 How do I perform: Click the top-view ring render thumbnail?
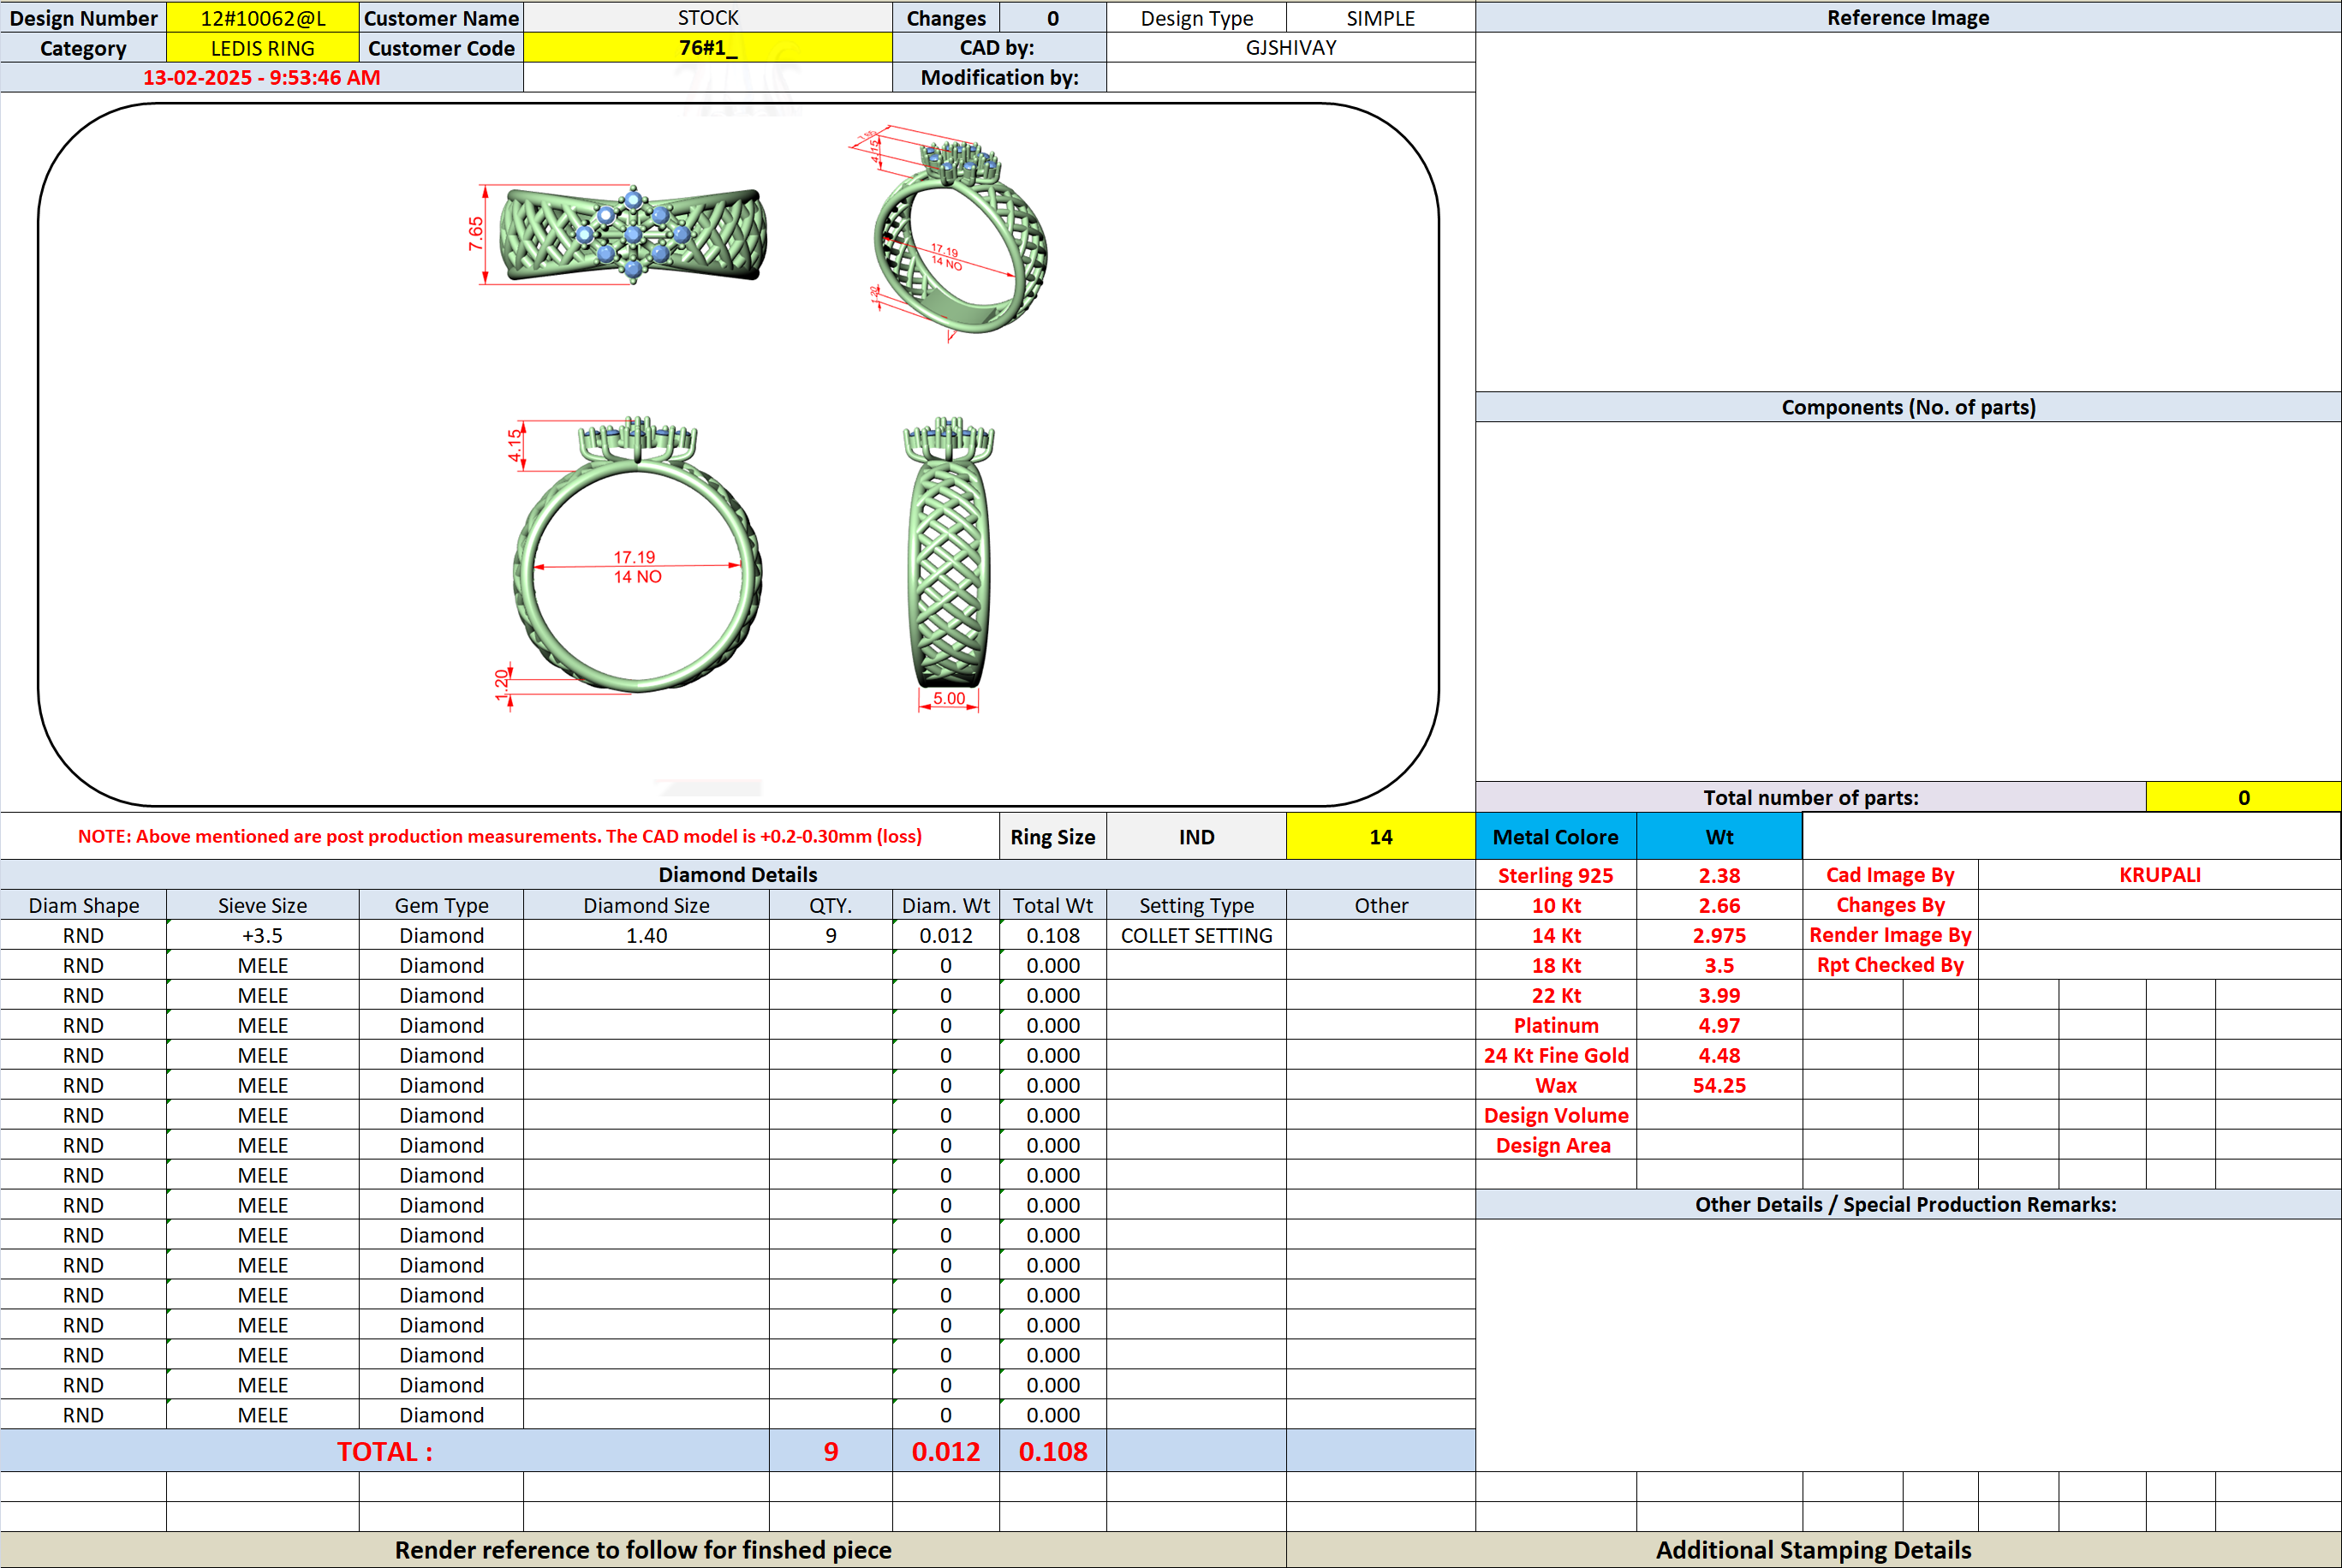(633, 235)
